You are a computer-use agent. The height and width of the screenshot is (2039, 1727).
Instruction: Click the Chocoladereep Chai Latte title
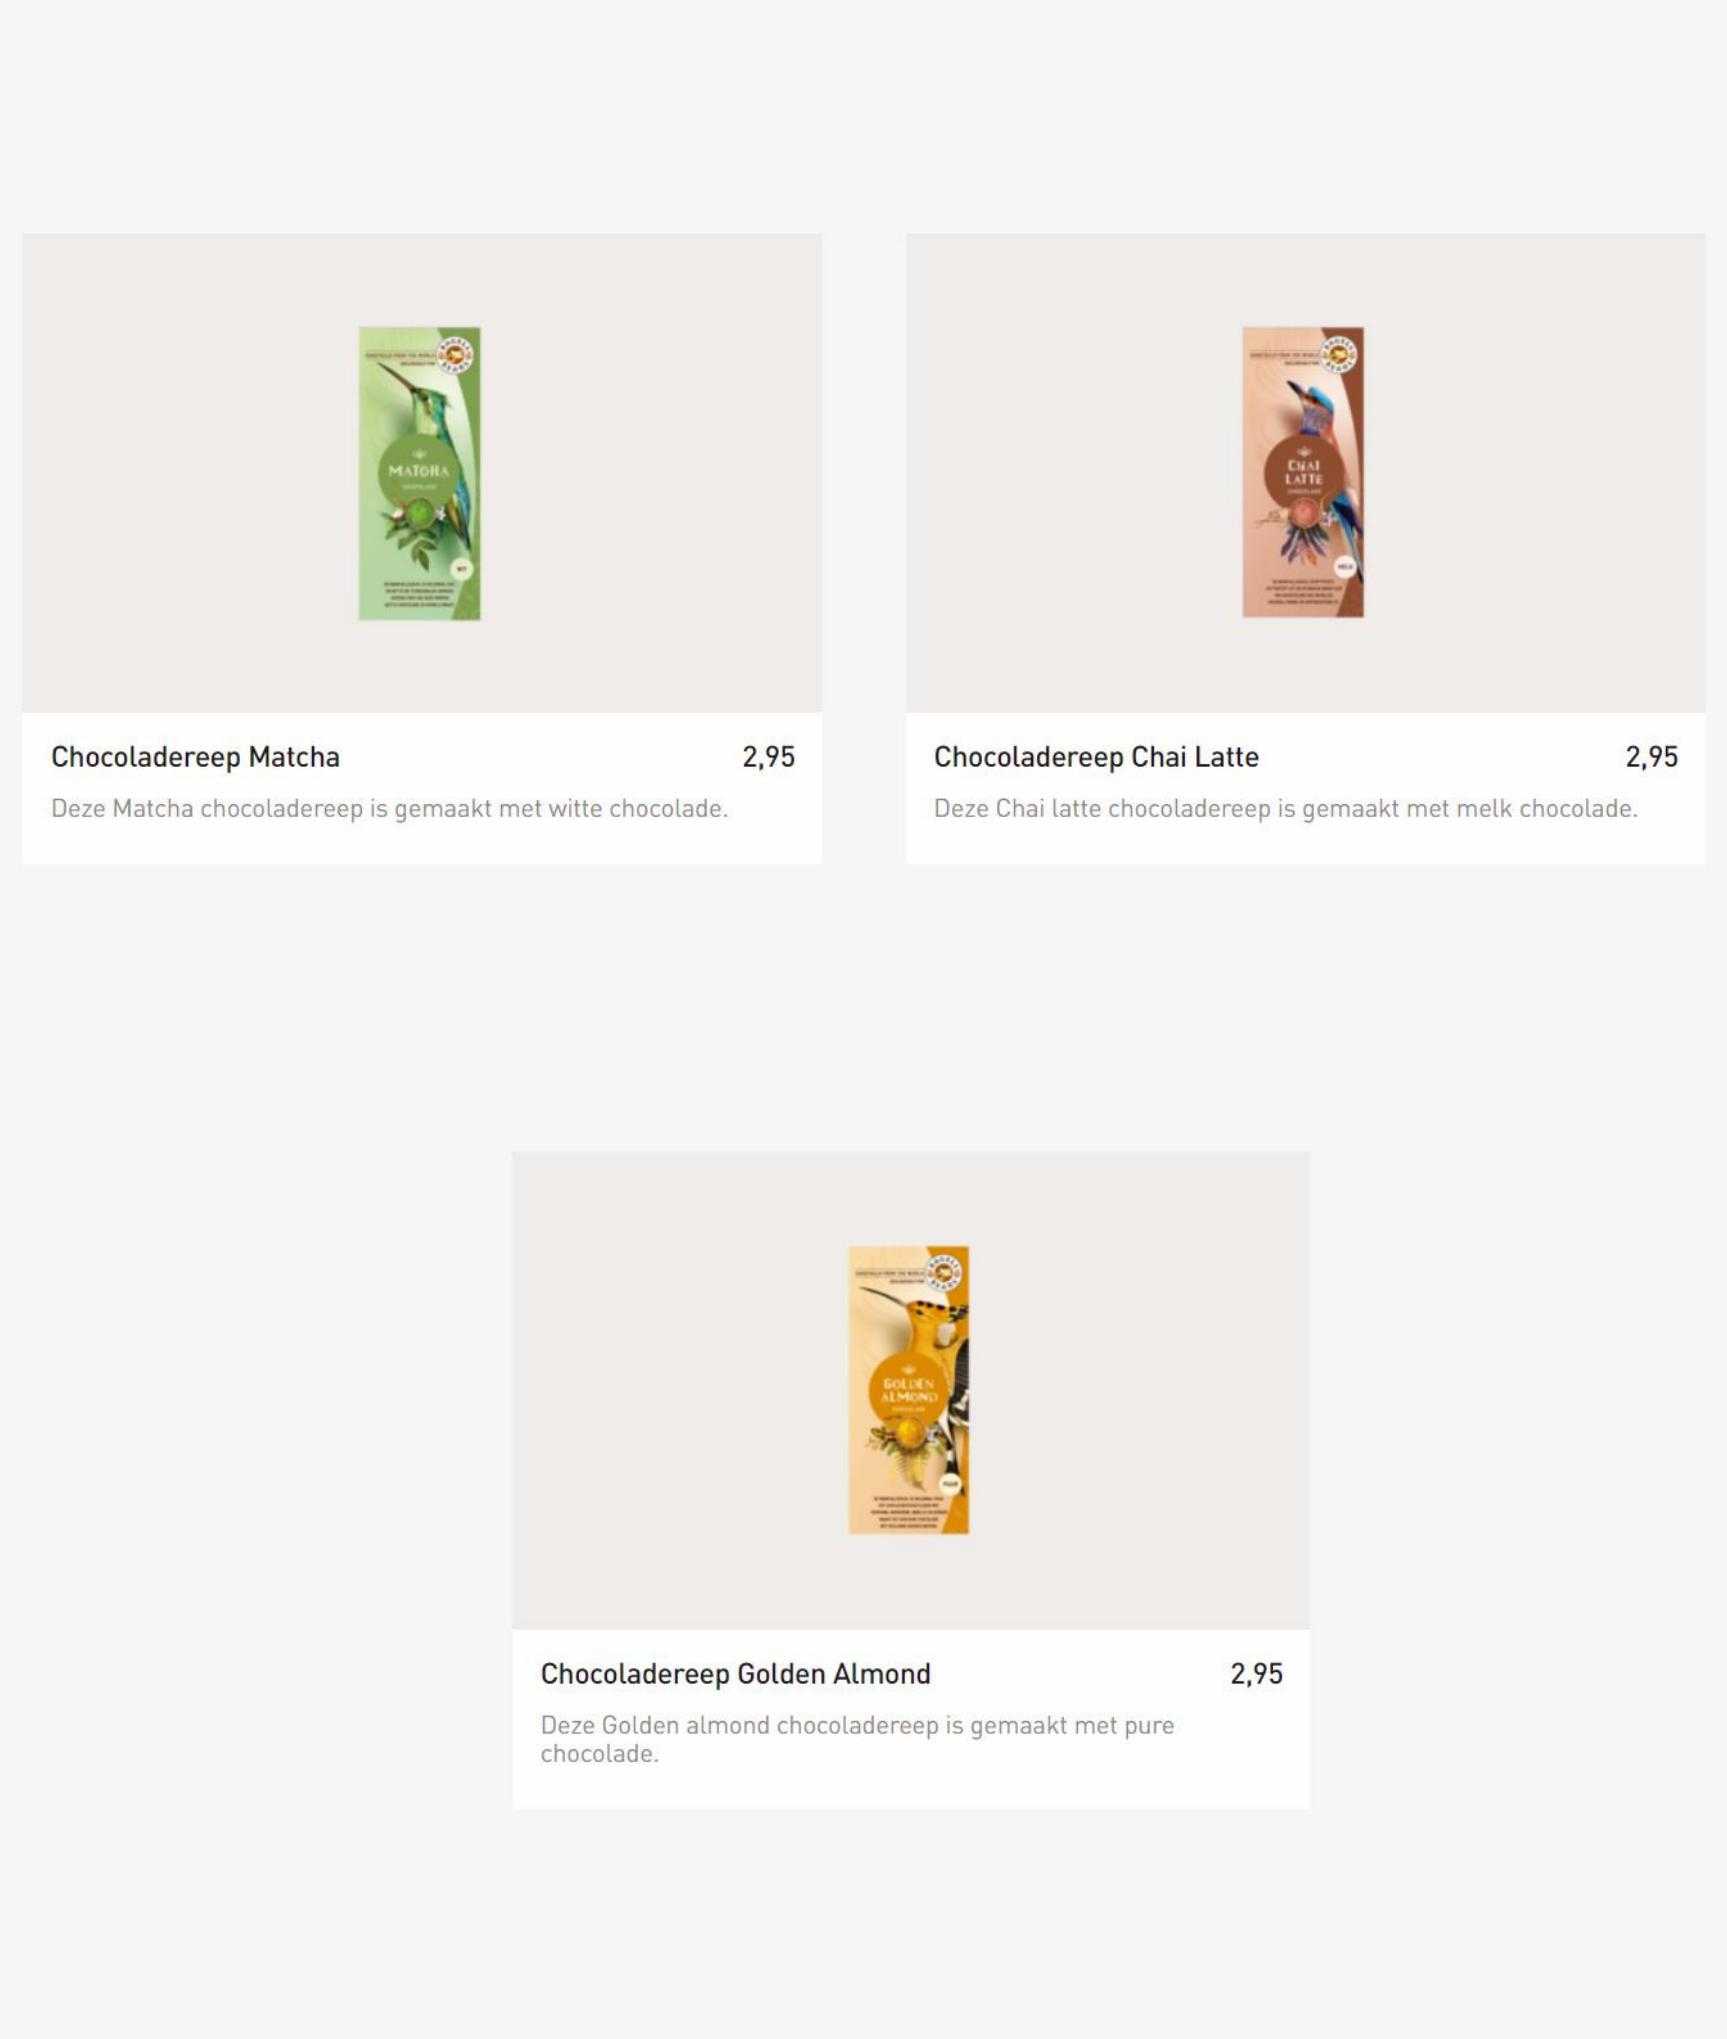tap(1096, 757)
